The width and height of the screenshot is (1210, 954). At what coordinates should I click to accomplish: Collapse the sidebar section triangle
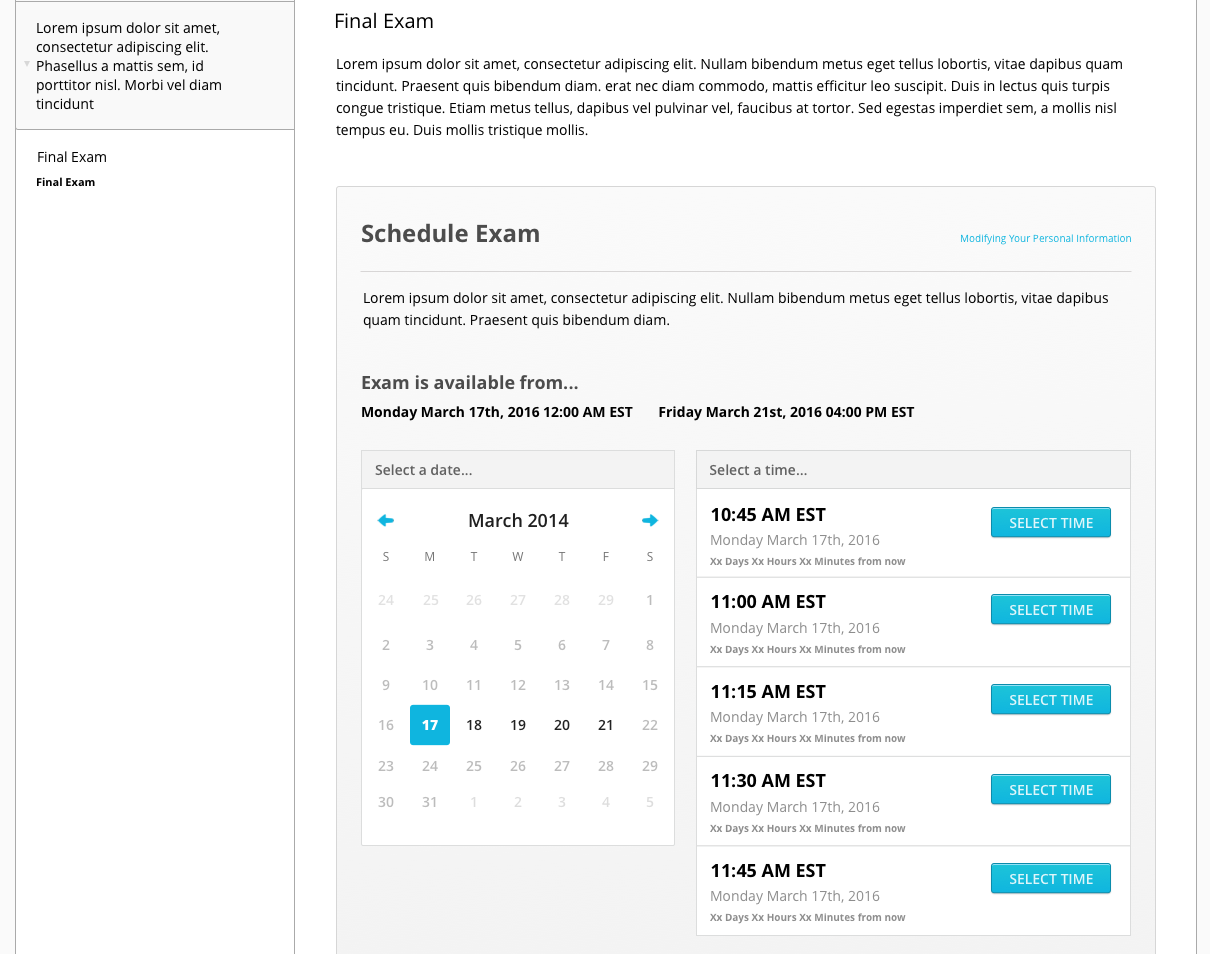pos(27,64)
